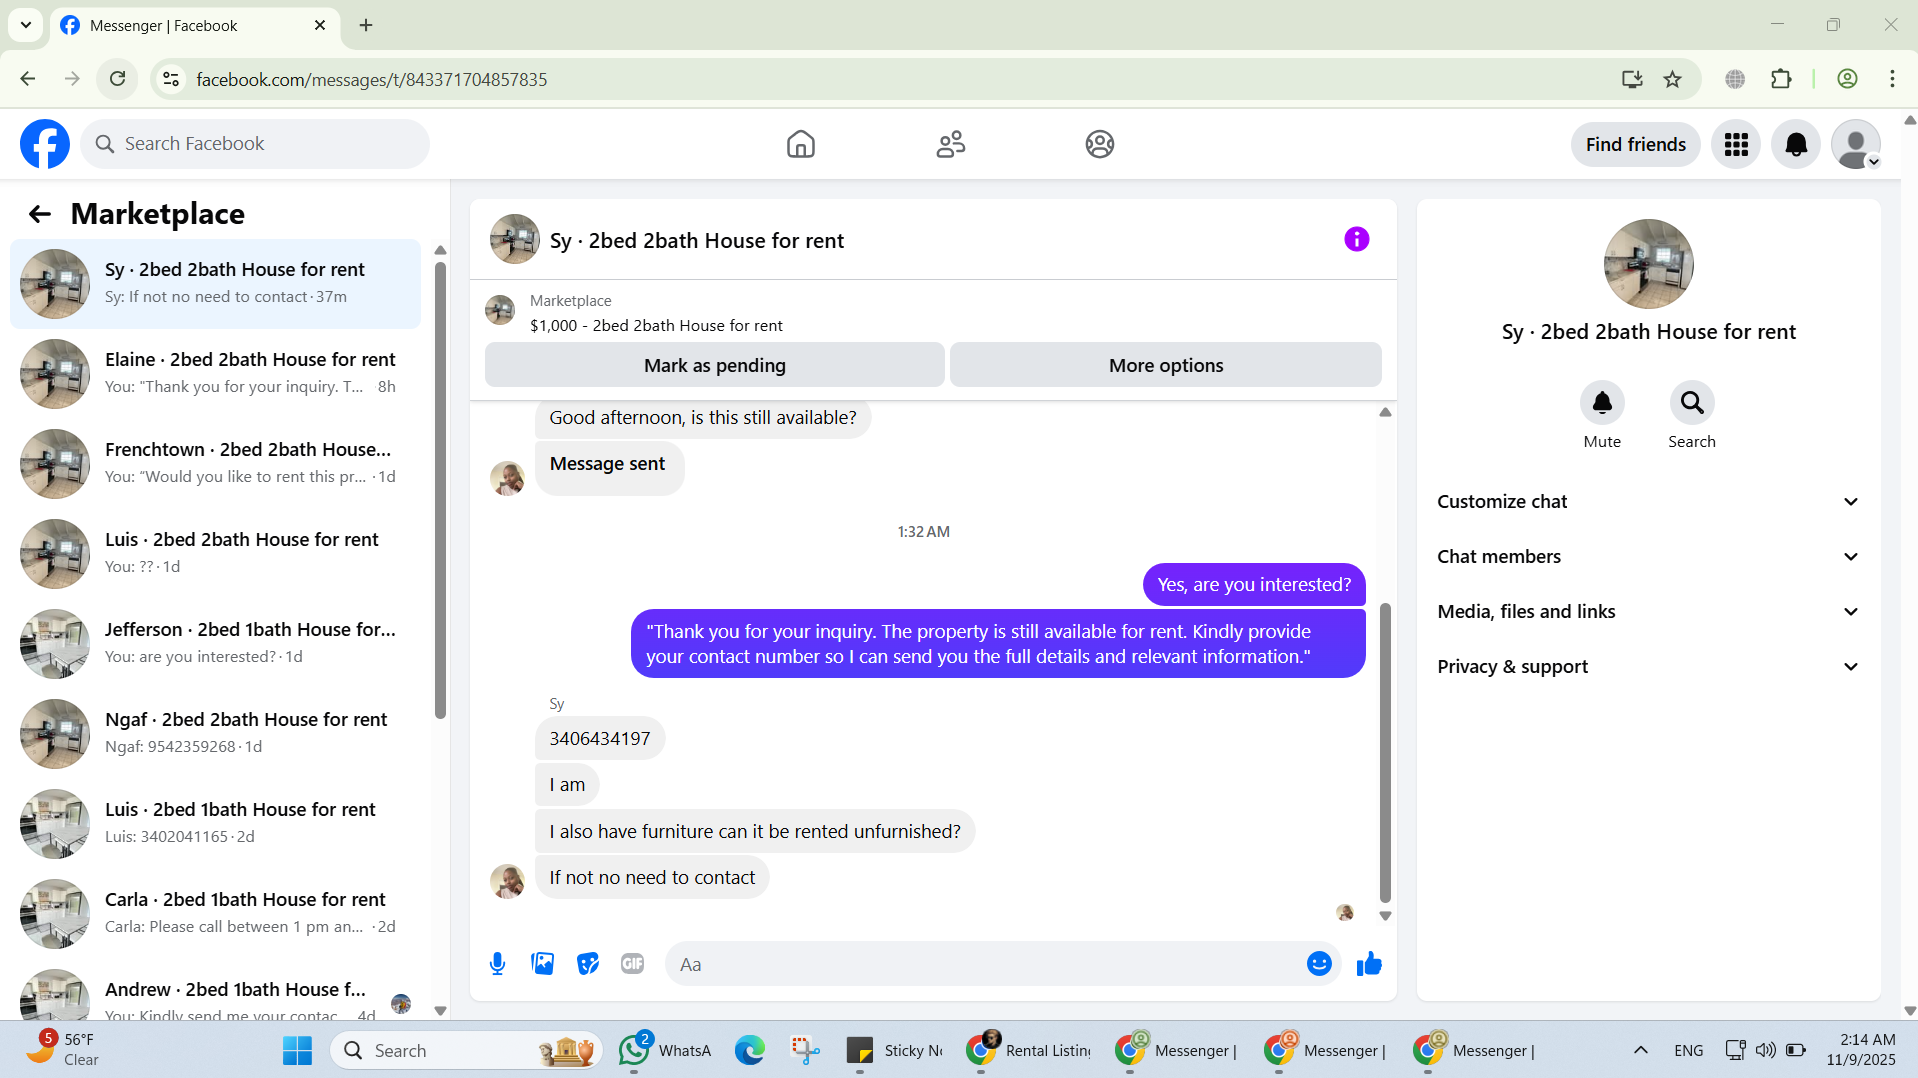
Task: Go back from Marketplace using arrow
Action: 40,214
